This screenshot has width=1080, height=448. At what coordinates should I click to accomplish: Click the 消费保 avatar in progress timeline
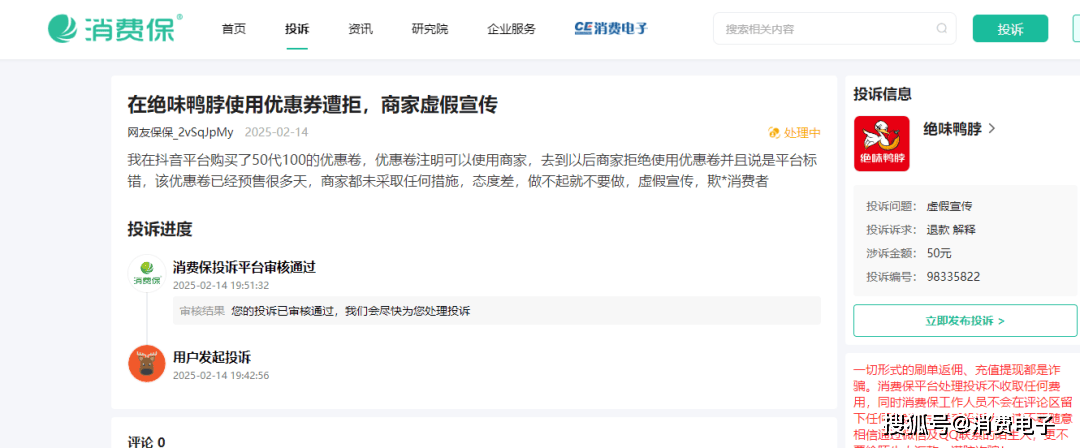147,273
